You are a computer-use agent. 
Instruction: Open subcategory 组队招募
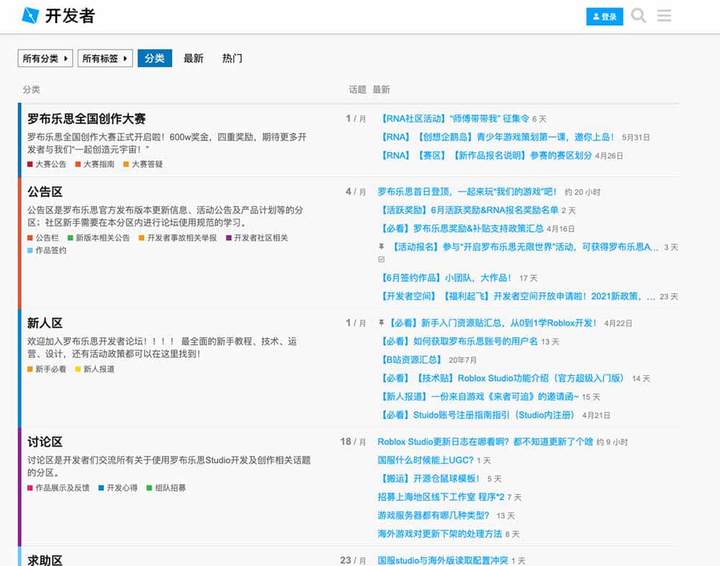tap(167, 488)
